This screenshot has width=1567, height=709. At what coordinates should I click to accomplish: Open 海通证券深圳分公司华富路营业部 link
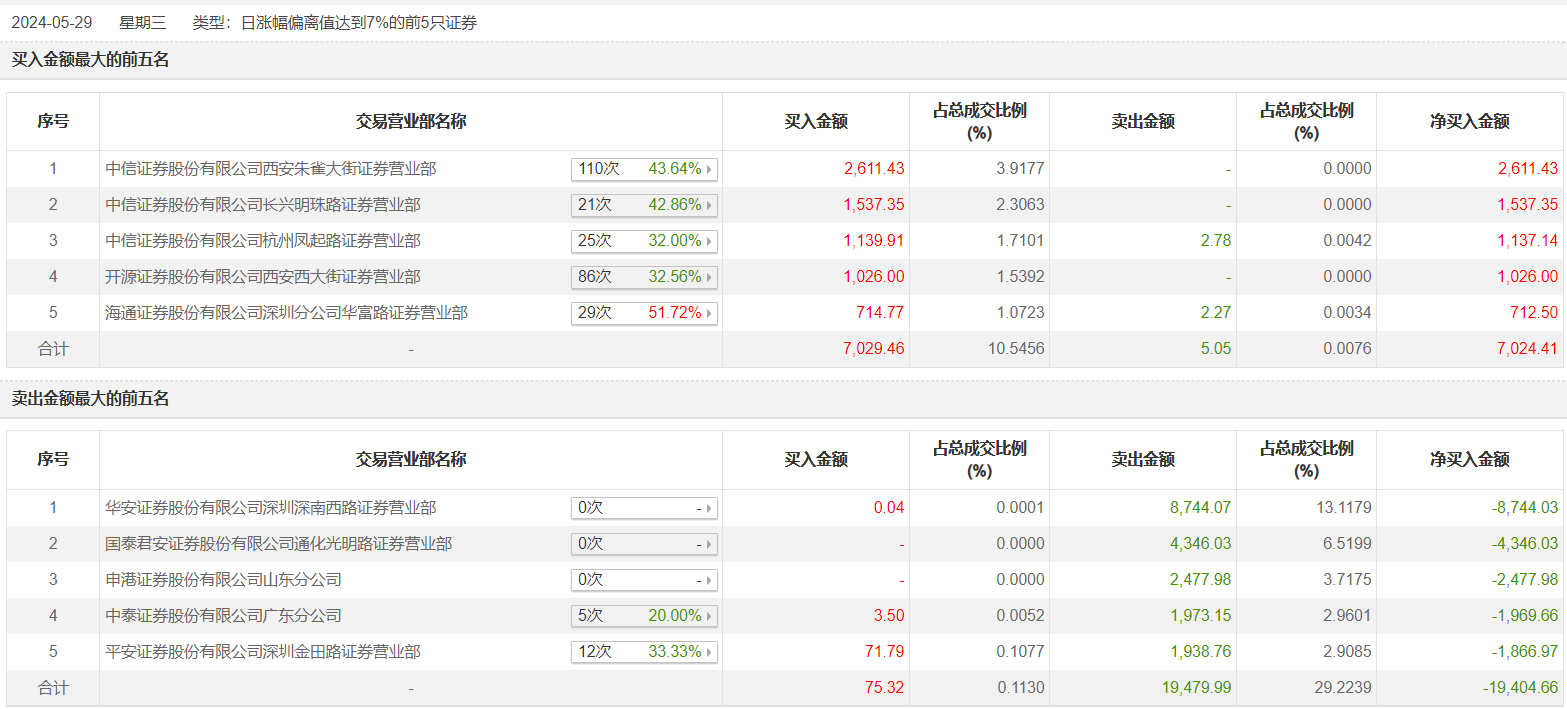(286, 313)
